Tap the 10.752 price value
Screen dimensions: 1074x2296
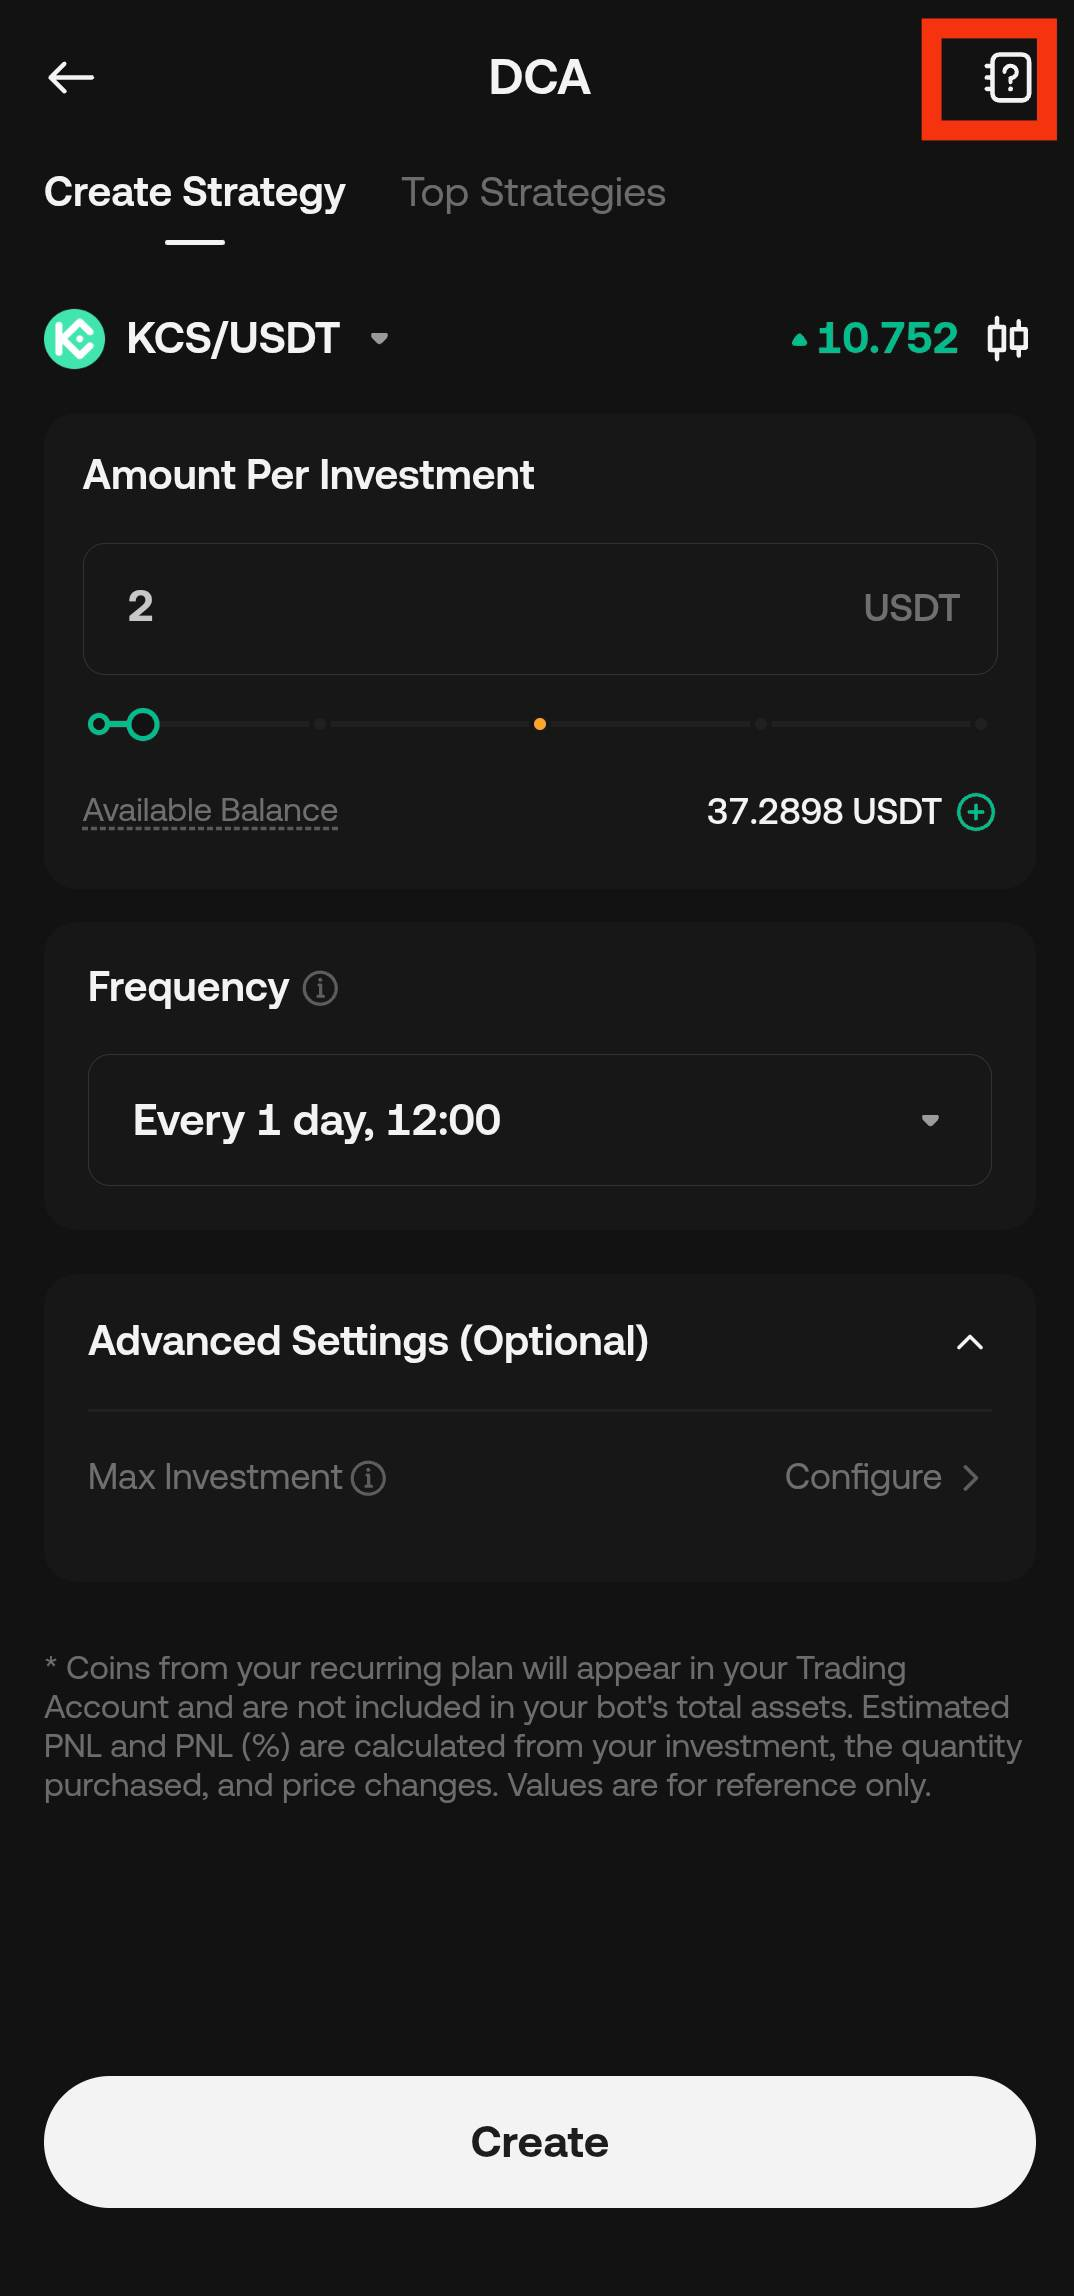[886, 338]
